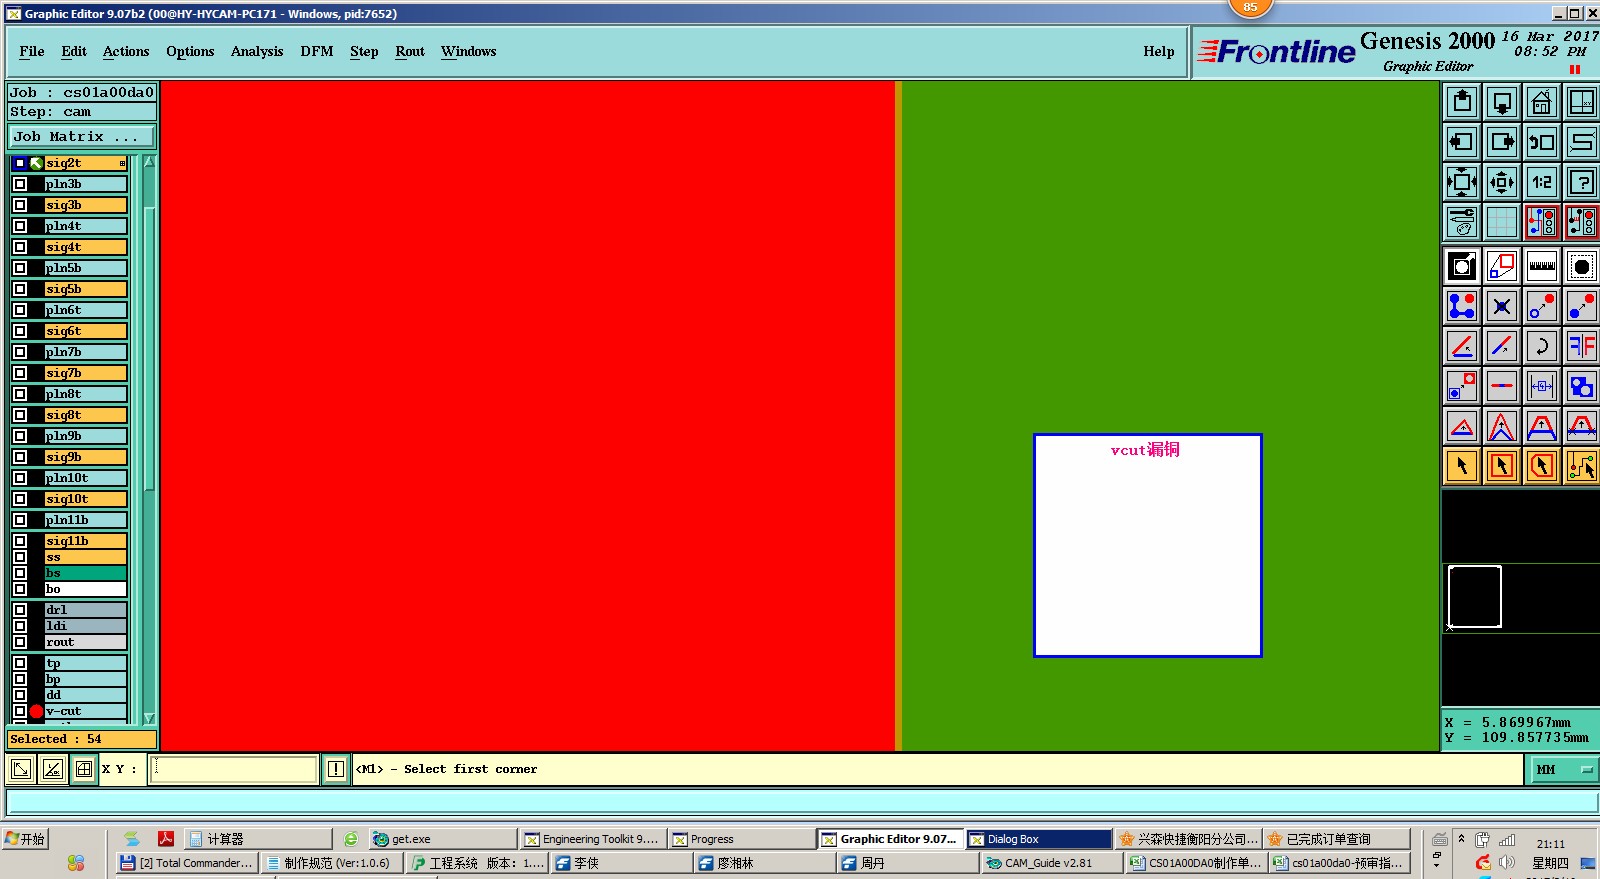Click the pan right view icon
Screen dimensions: 1600x879
1502,142
